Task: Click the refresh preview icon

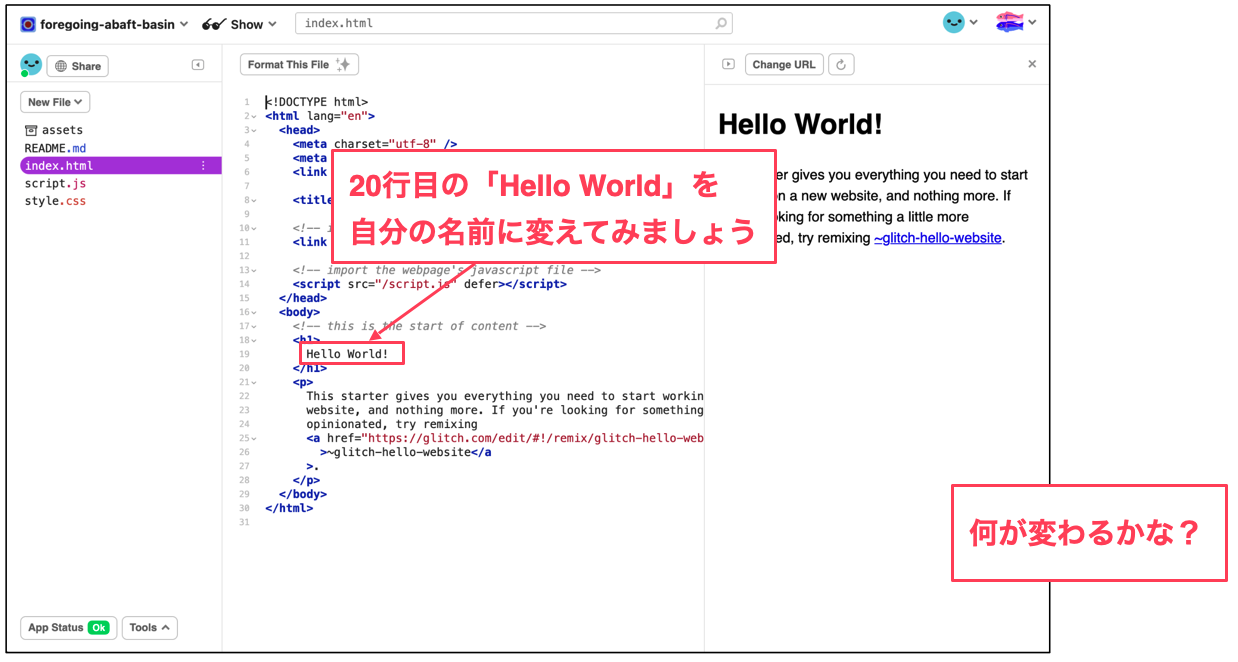Action: tap(841, 65)
